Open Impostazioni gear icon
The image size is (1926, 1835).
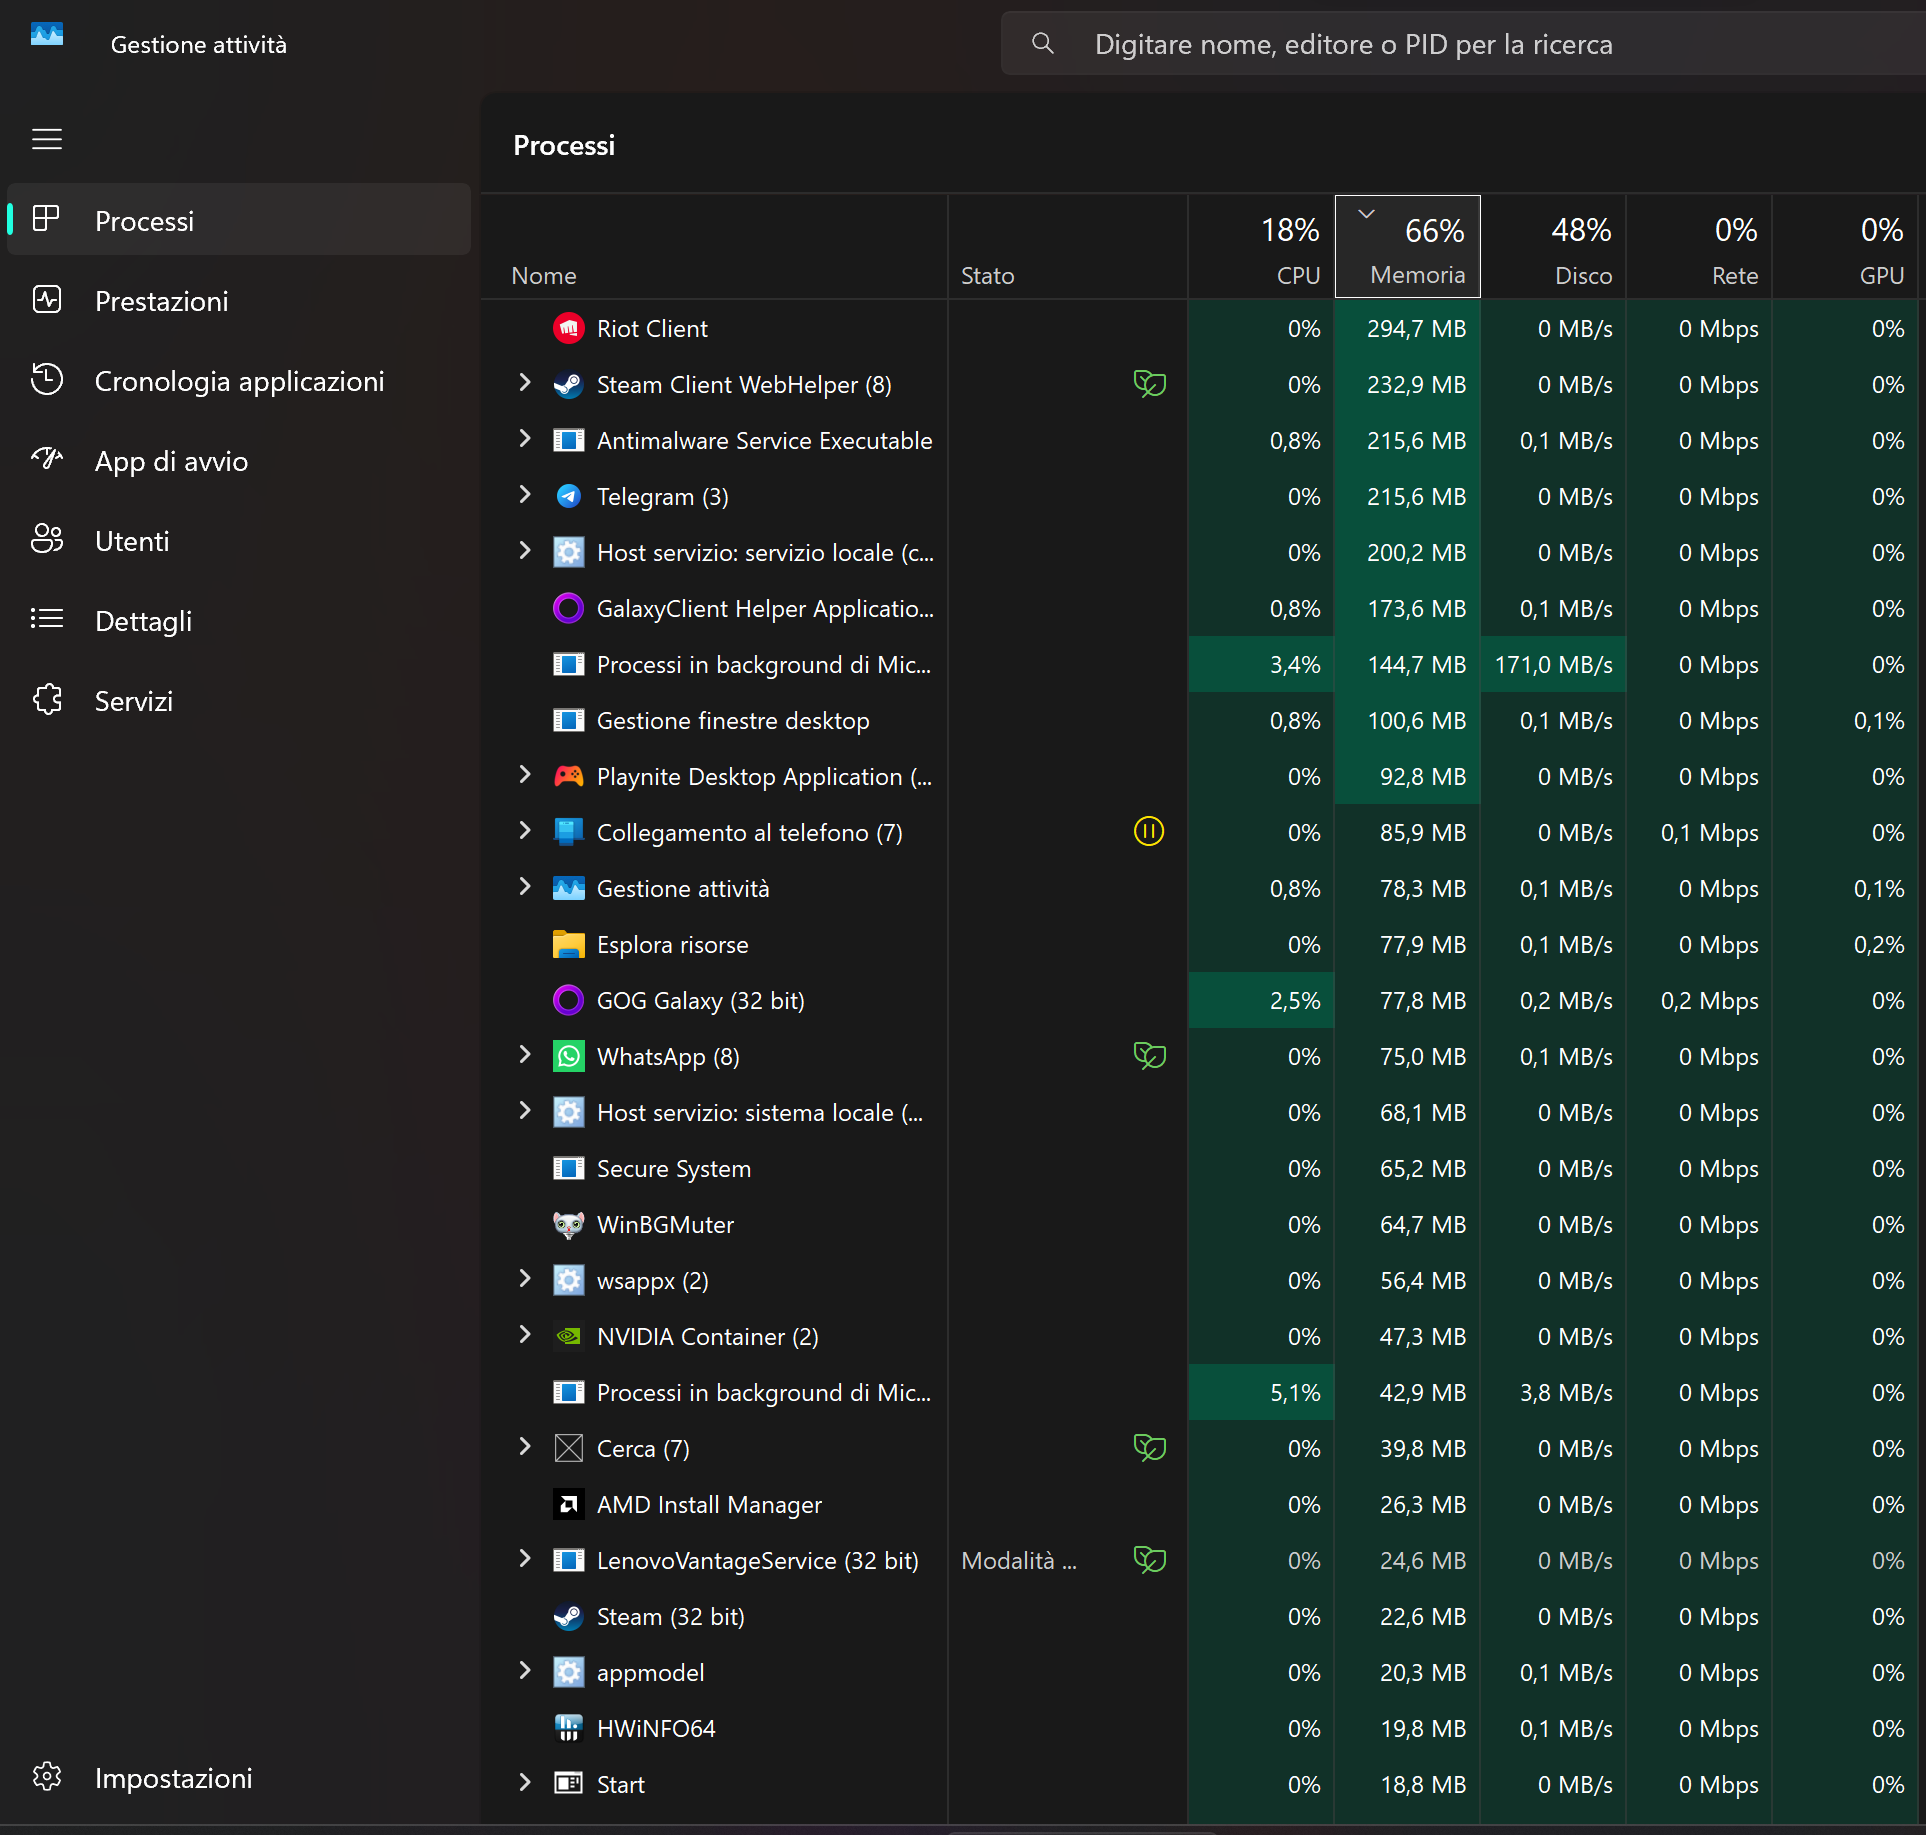[x=47, y=1777]
